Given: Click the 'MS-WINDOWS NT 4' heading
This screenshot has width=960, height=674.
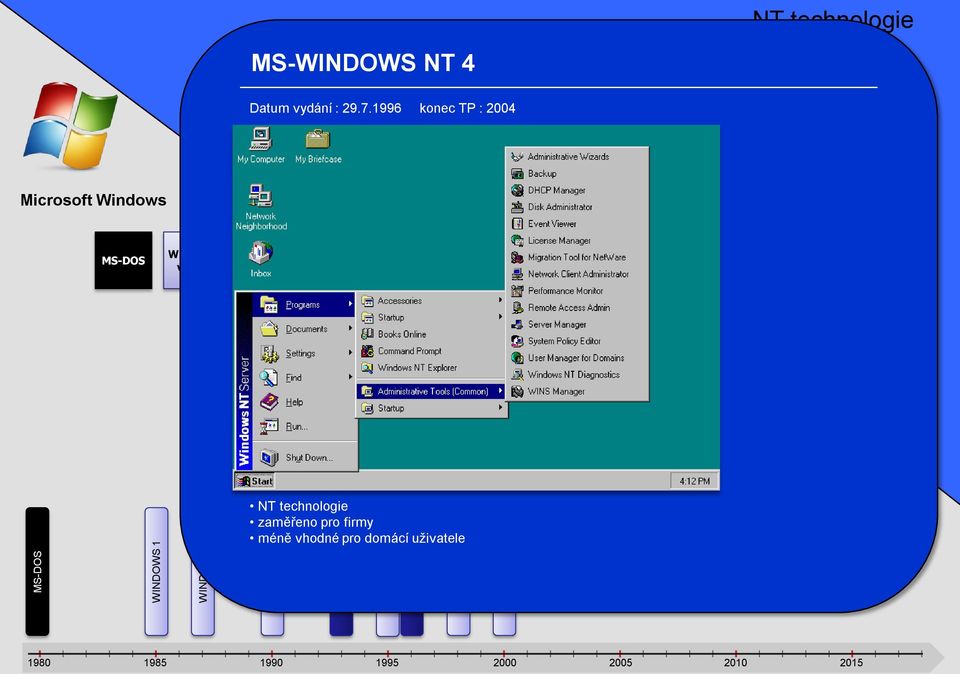Looking at the screenshot, I should (x=363, y=63).
